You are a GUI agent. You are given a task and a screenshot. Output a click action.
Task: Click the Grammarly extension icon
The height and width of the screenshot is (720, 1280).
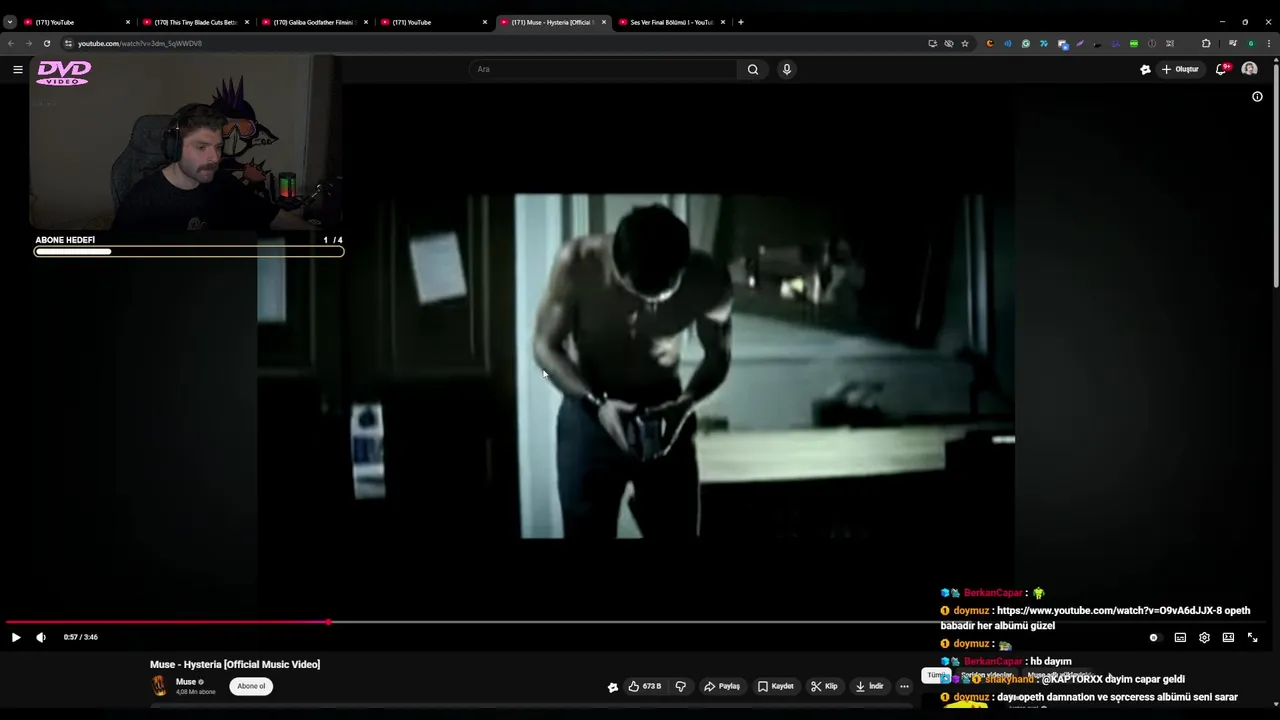1026,43
